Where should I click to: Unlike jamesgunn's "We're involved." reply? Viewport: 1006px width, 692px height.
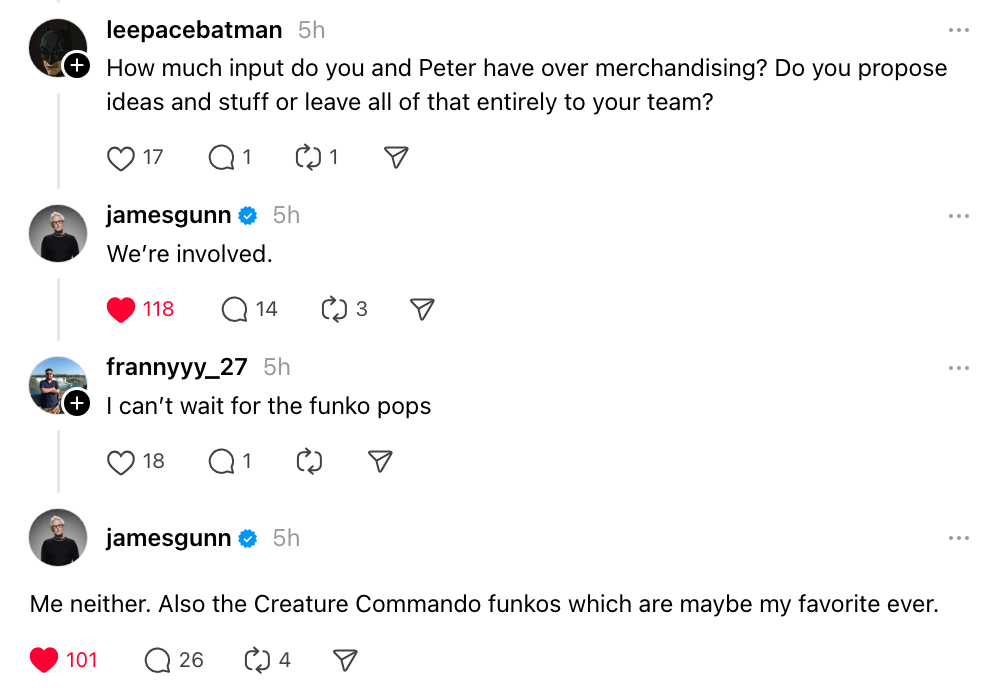121,310
